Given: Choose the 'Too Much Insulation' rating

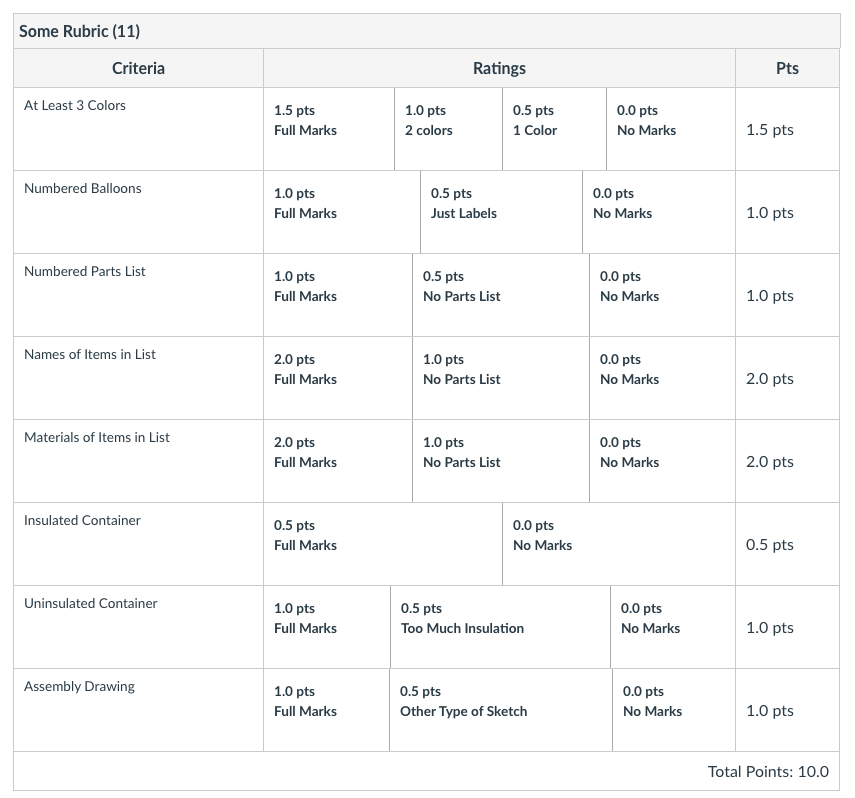Looking at the screenshot, I should coord(501,627).
